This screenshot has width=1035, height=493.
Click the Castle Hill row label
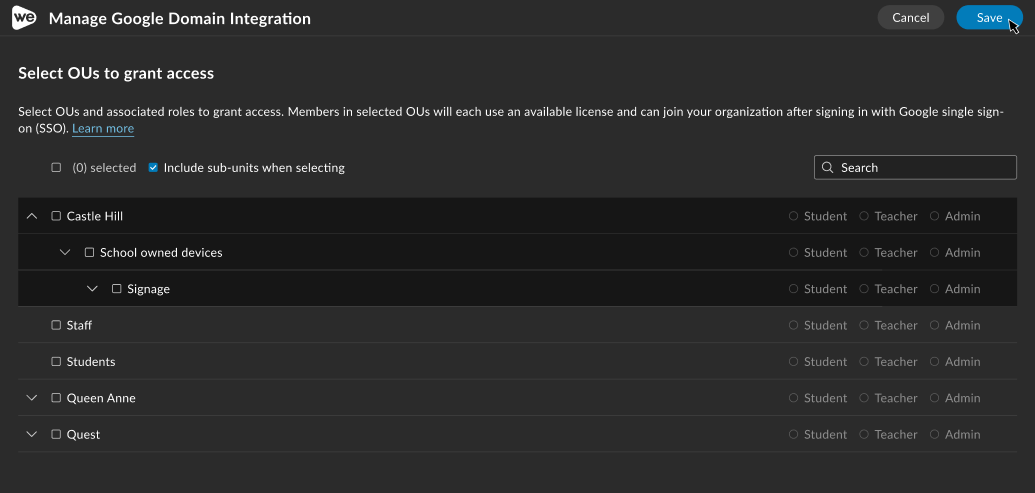click(95, 216)
